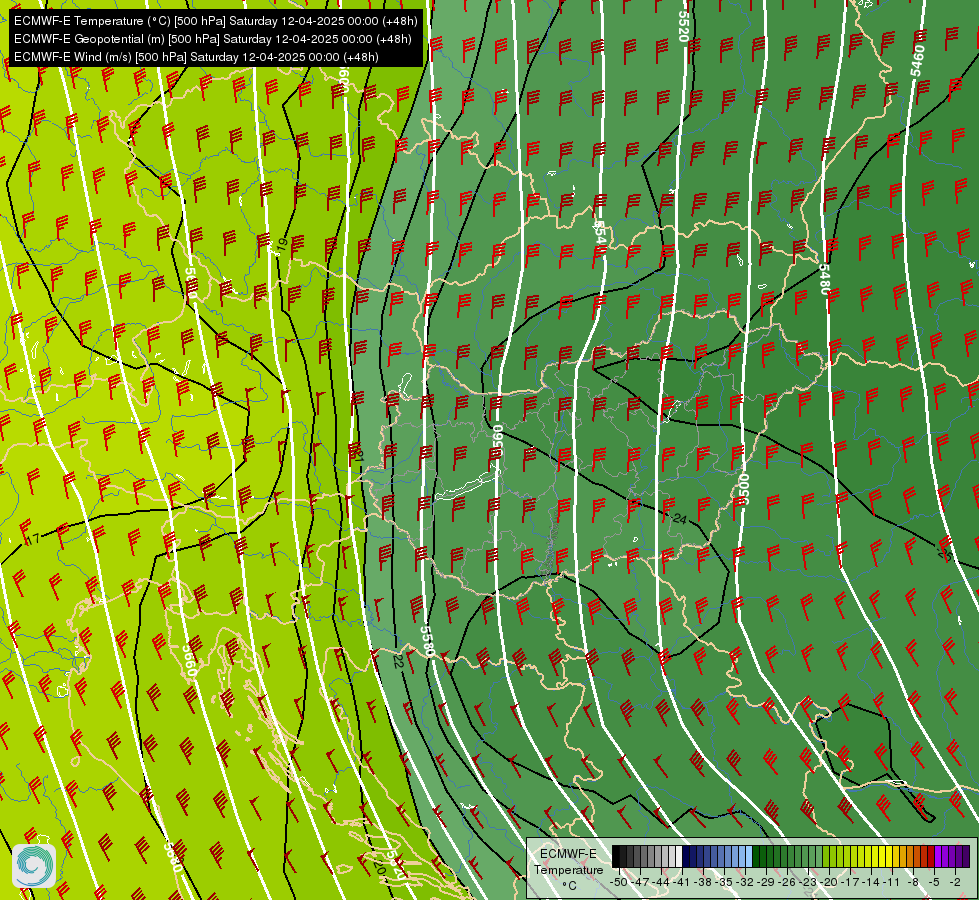
Task: Click the -35 legend scale label
Action: 724,882
